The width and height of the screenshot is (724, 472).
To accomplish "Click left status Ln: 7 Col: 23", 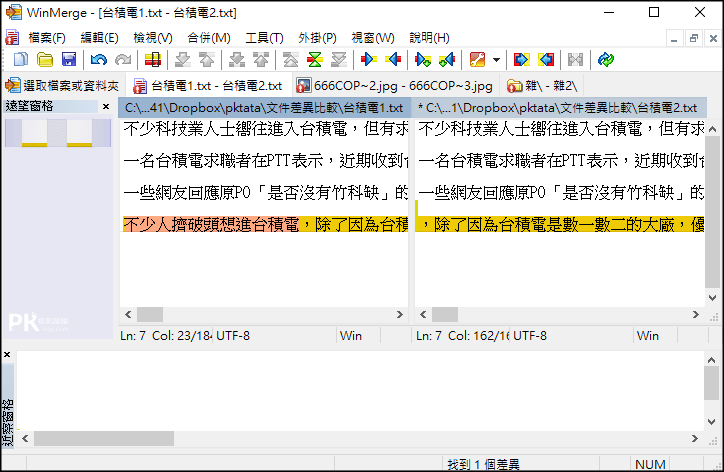I will pyautogui.click(x=165, y=336).
